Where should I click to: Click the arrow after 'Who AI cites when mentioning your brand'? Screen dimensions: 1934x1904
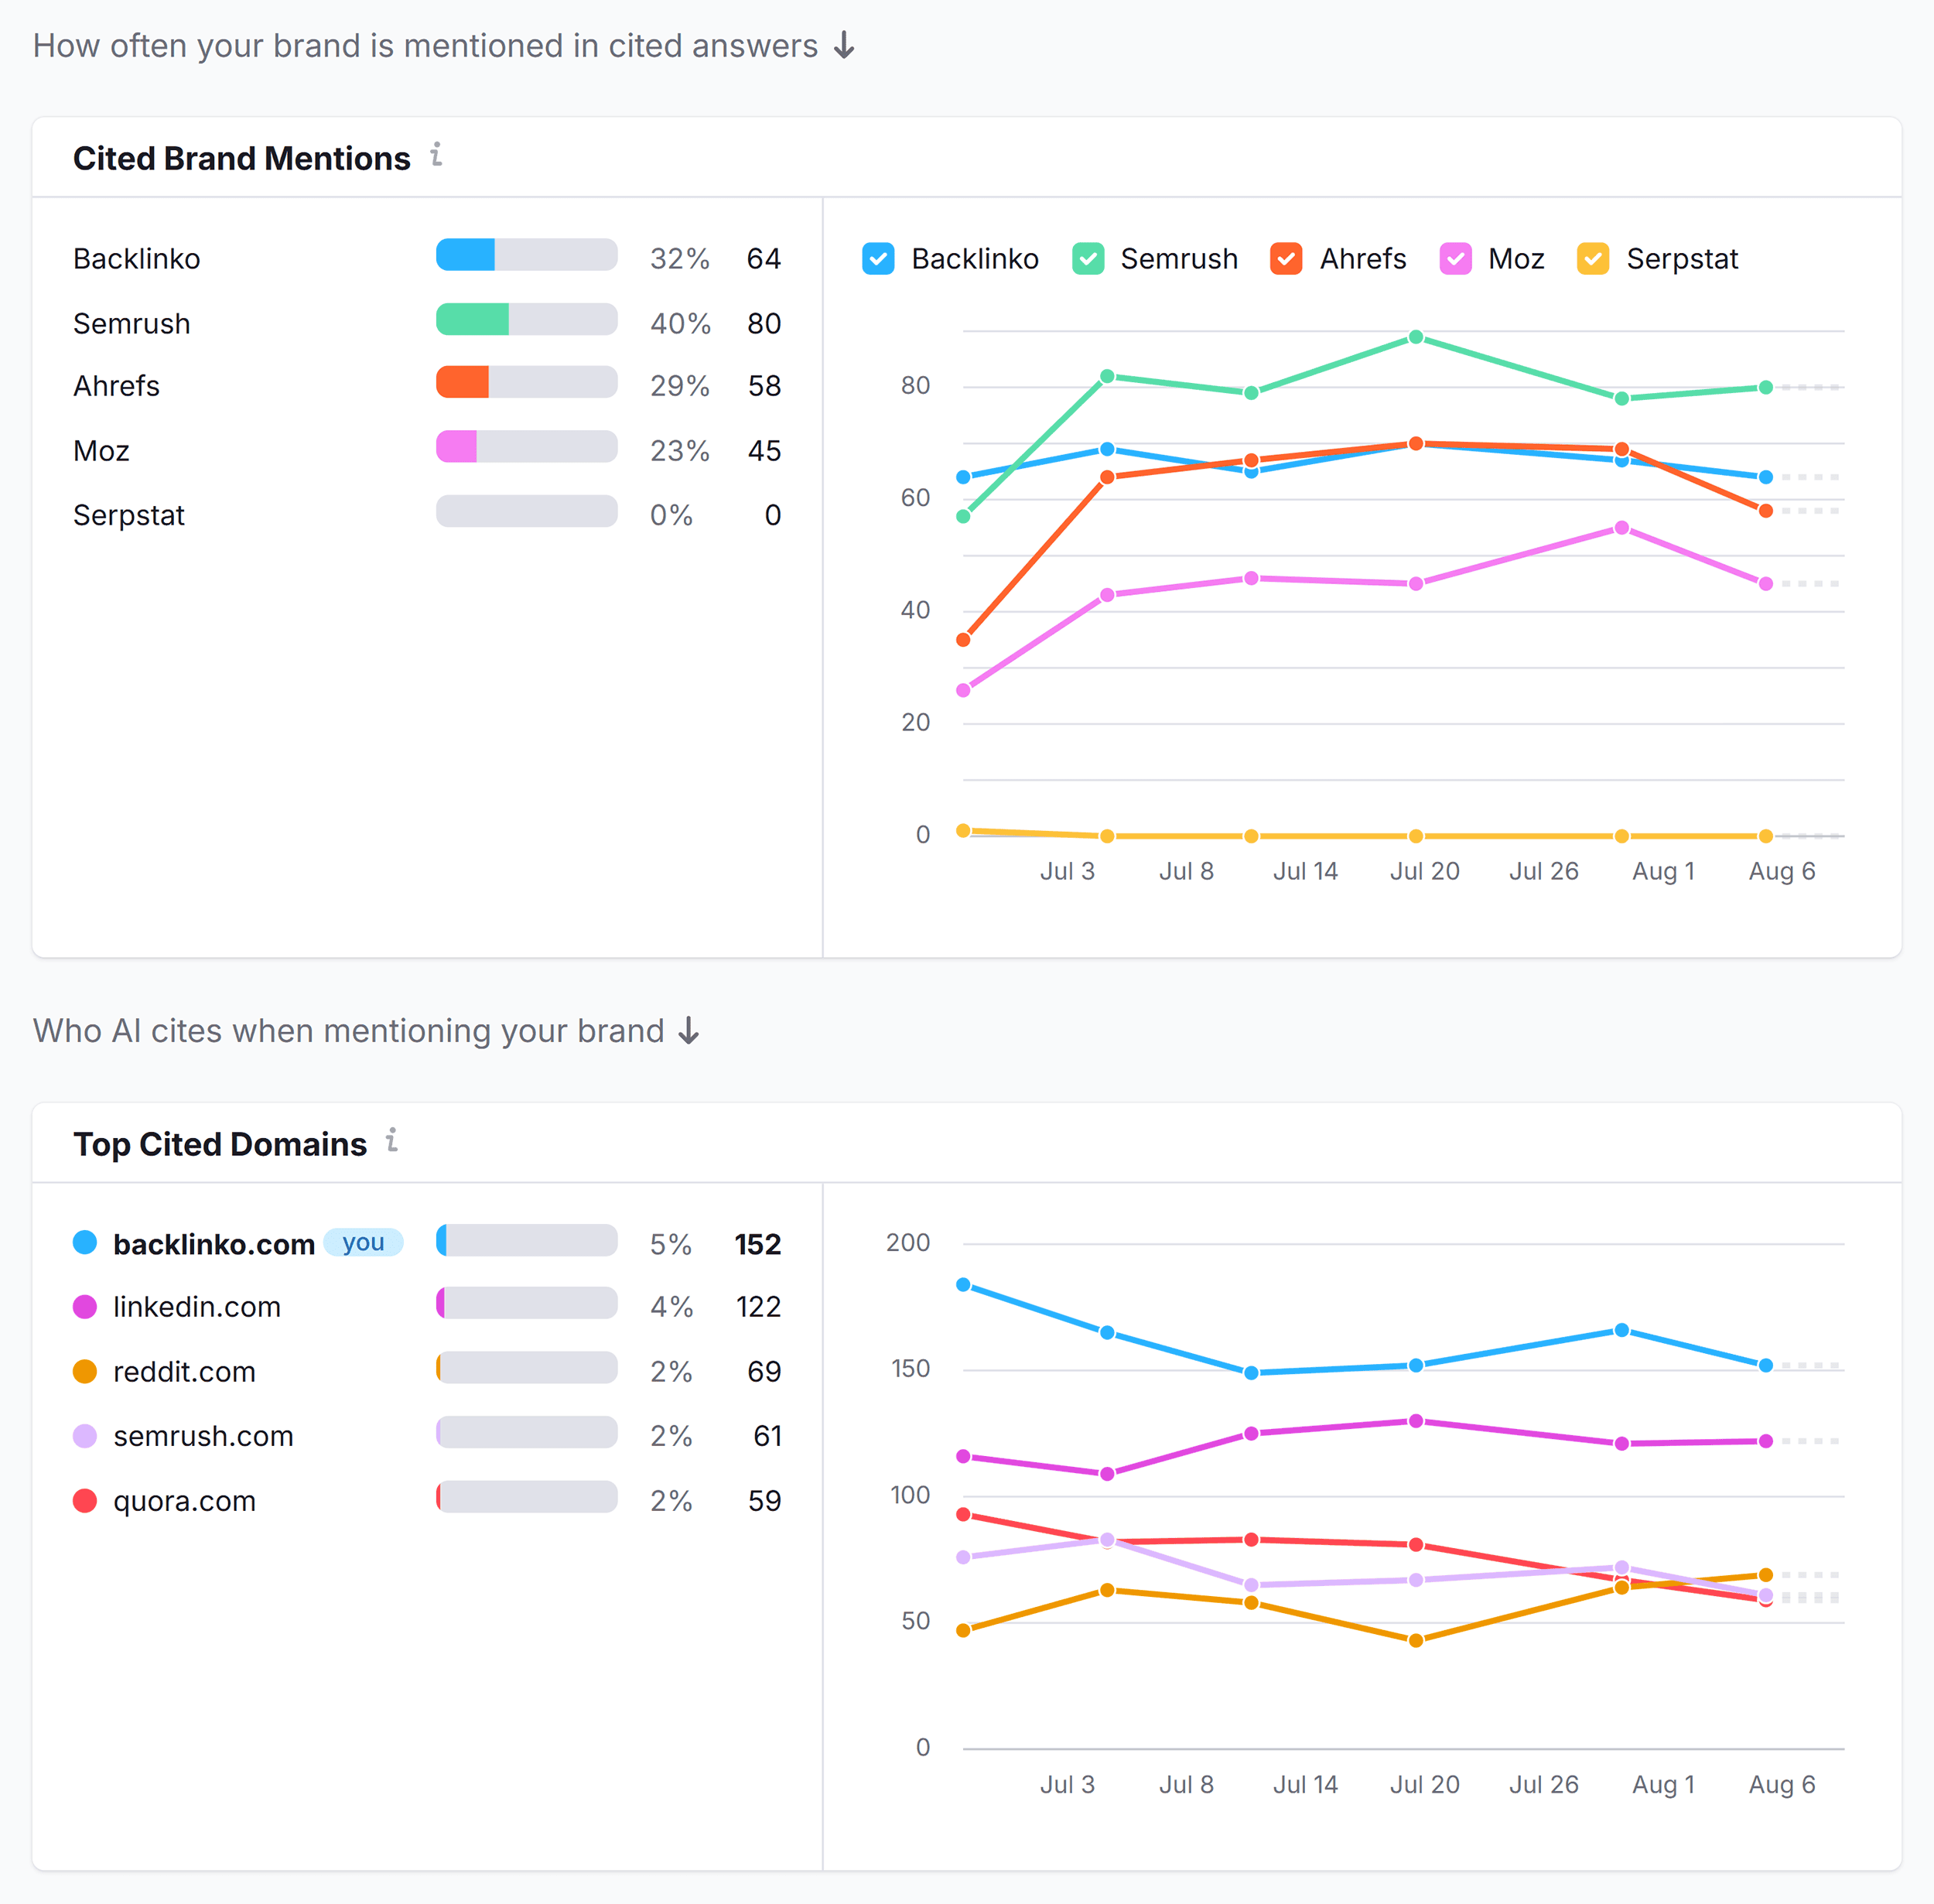pos(689,1030)
